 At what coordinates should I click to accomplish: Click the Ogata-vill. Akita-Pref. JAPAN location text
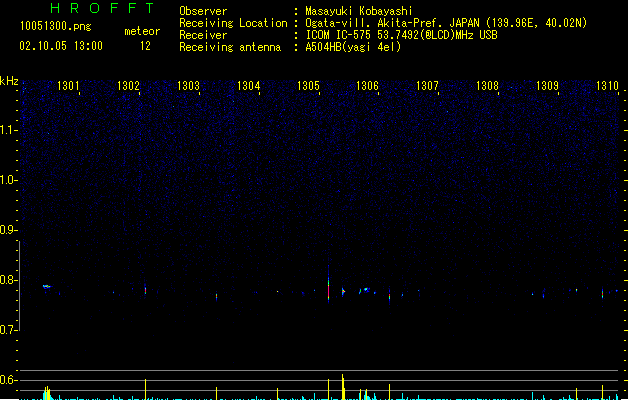click(446, 23)
